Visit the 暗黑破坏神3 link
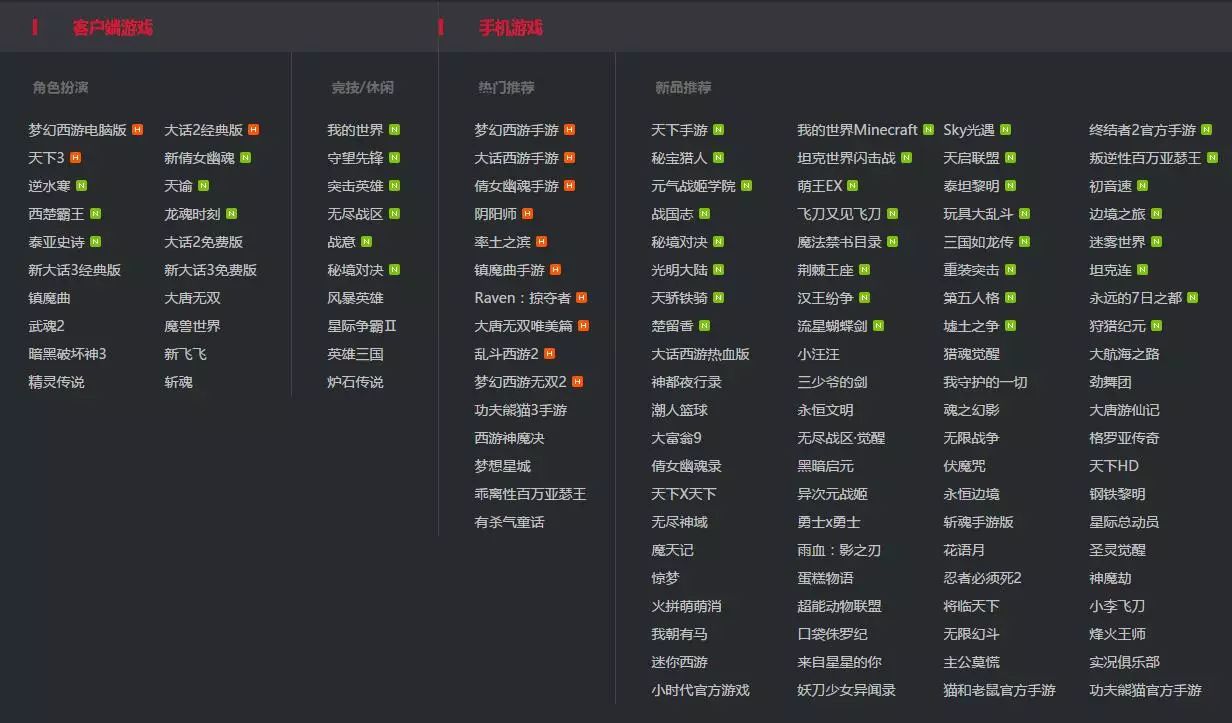The image size is (1232, 723). click(67, 354)
